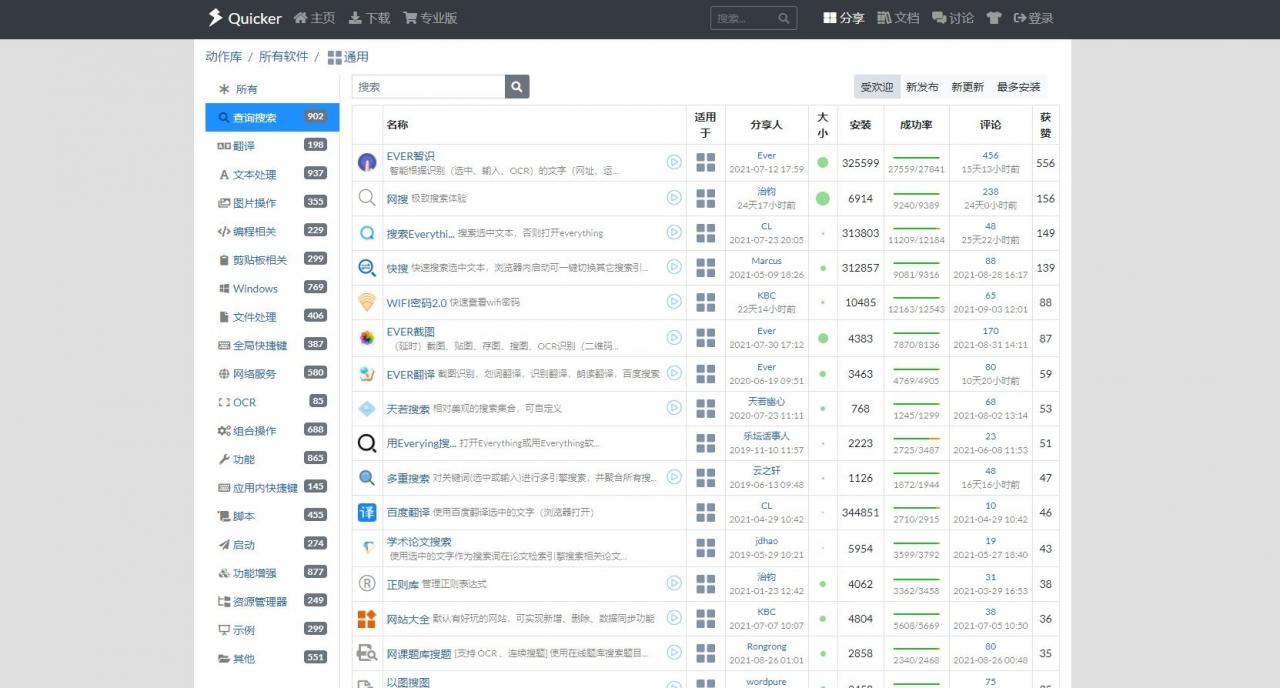Viewport: 1280px width, 688px height.
Task: Open the EVER截图 action
Action: pos(411,332)
